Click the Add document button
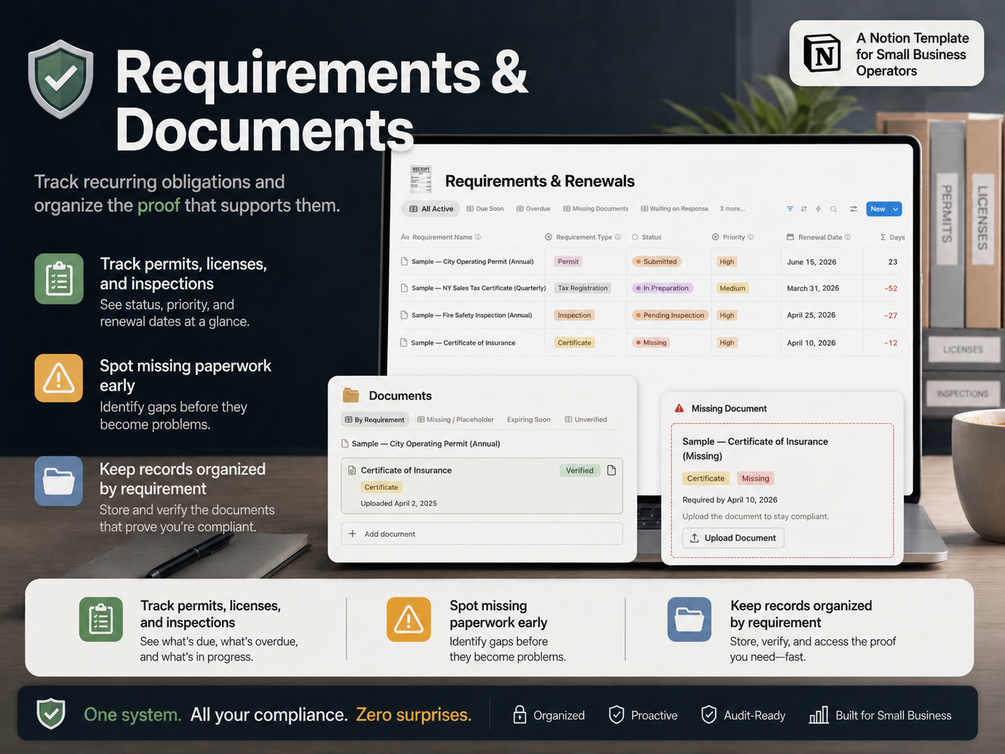The image size is (1005, 754). (x=482, y=533)
